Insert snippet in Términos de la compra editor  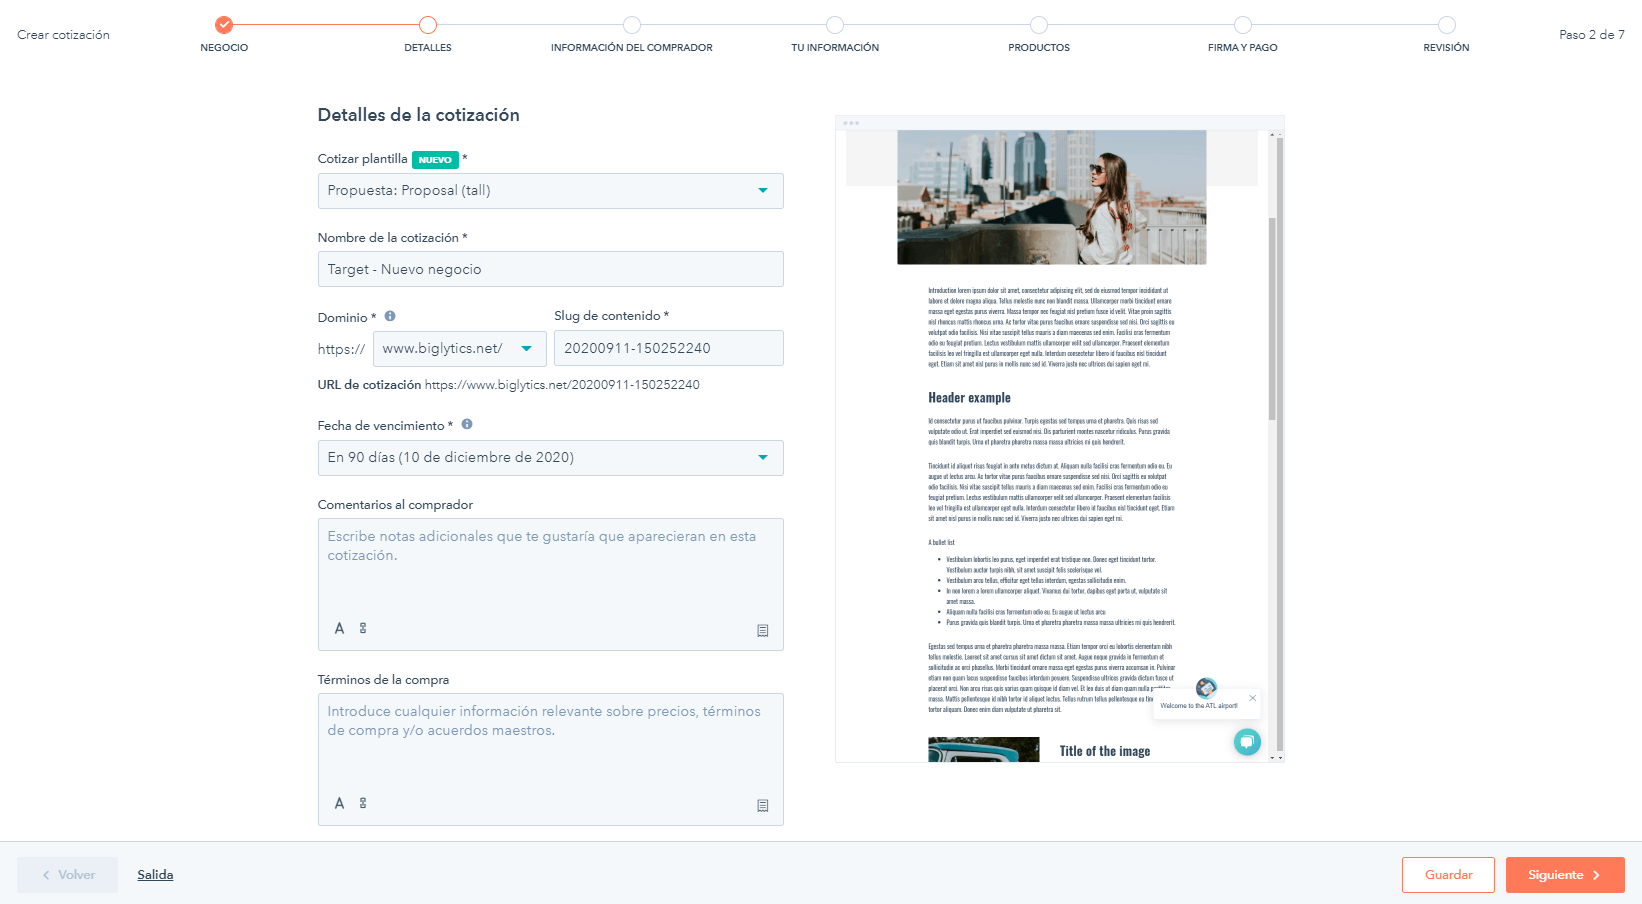point(763,806)
